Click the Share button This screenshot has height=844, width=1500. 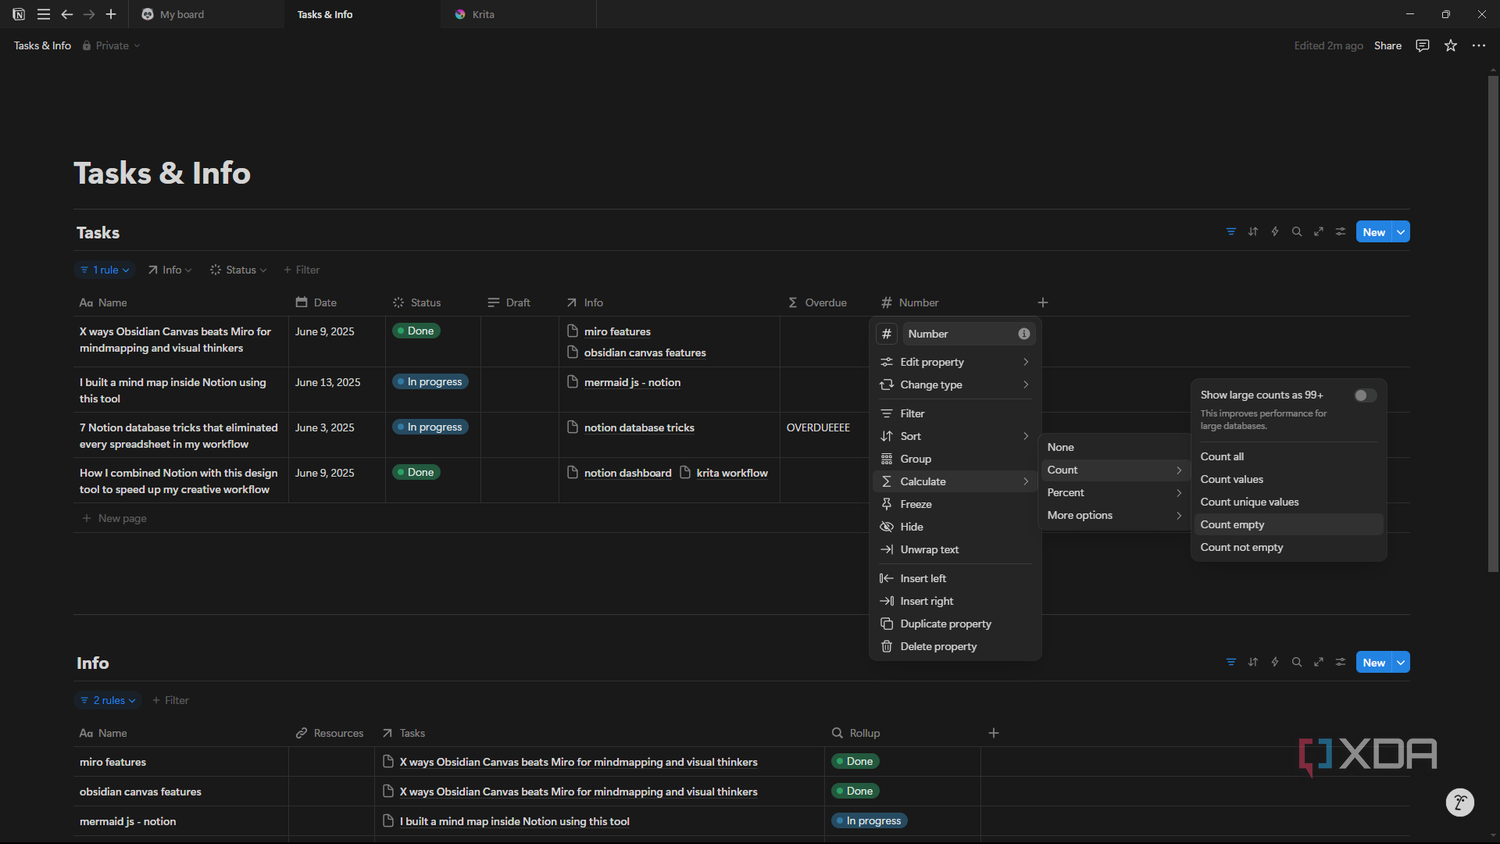(1387, 46)
